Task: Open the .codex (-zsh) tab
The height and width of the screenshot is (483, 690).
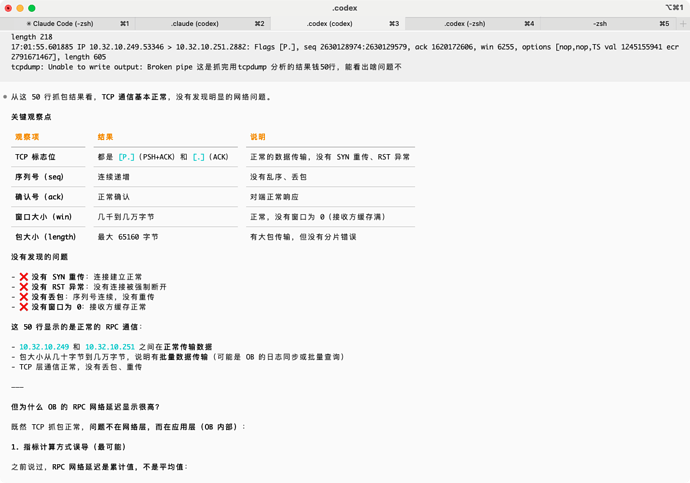Action: click(x=473, y=24)
